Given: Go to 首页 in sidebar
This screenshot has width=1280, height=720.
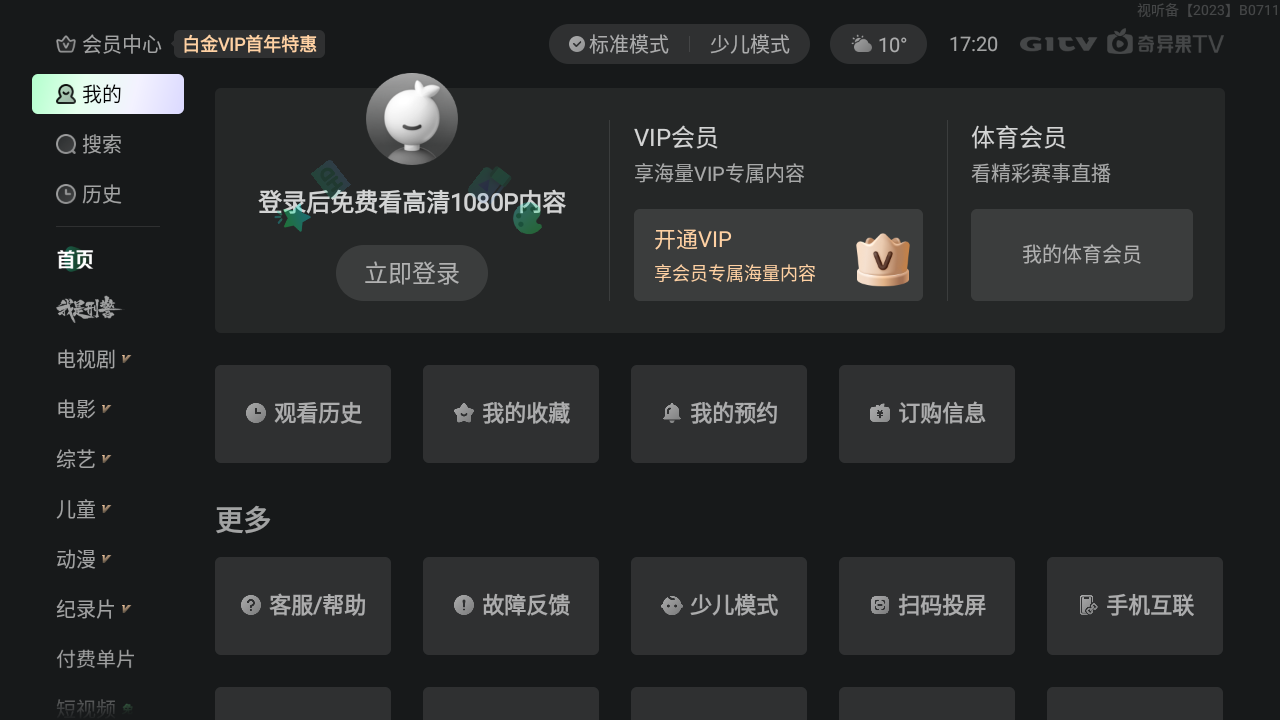Looking at the screenshot, I should 75,259.
